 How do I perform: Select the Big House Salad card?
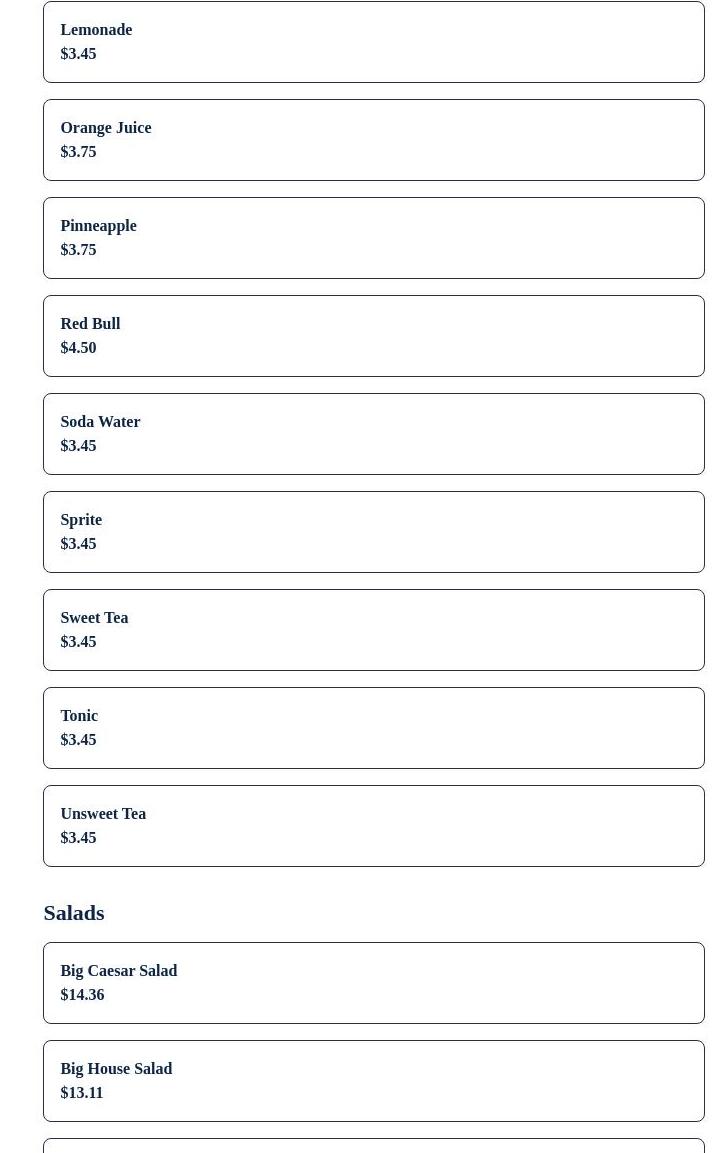coord(373,1081)
